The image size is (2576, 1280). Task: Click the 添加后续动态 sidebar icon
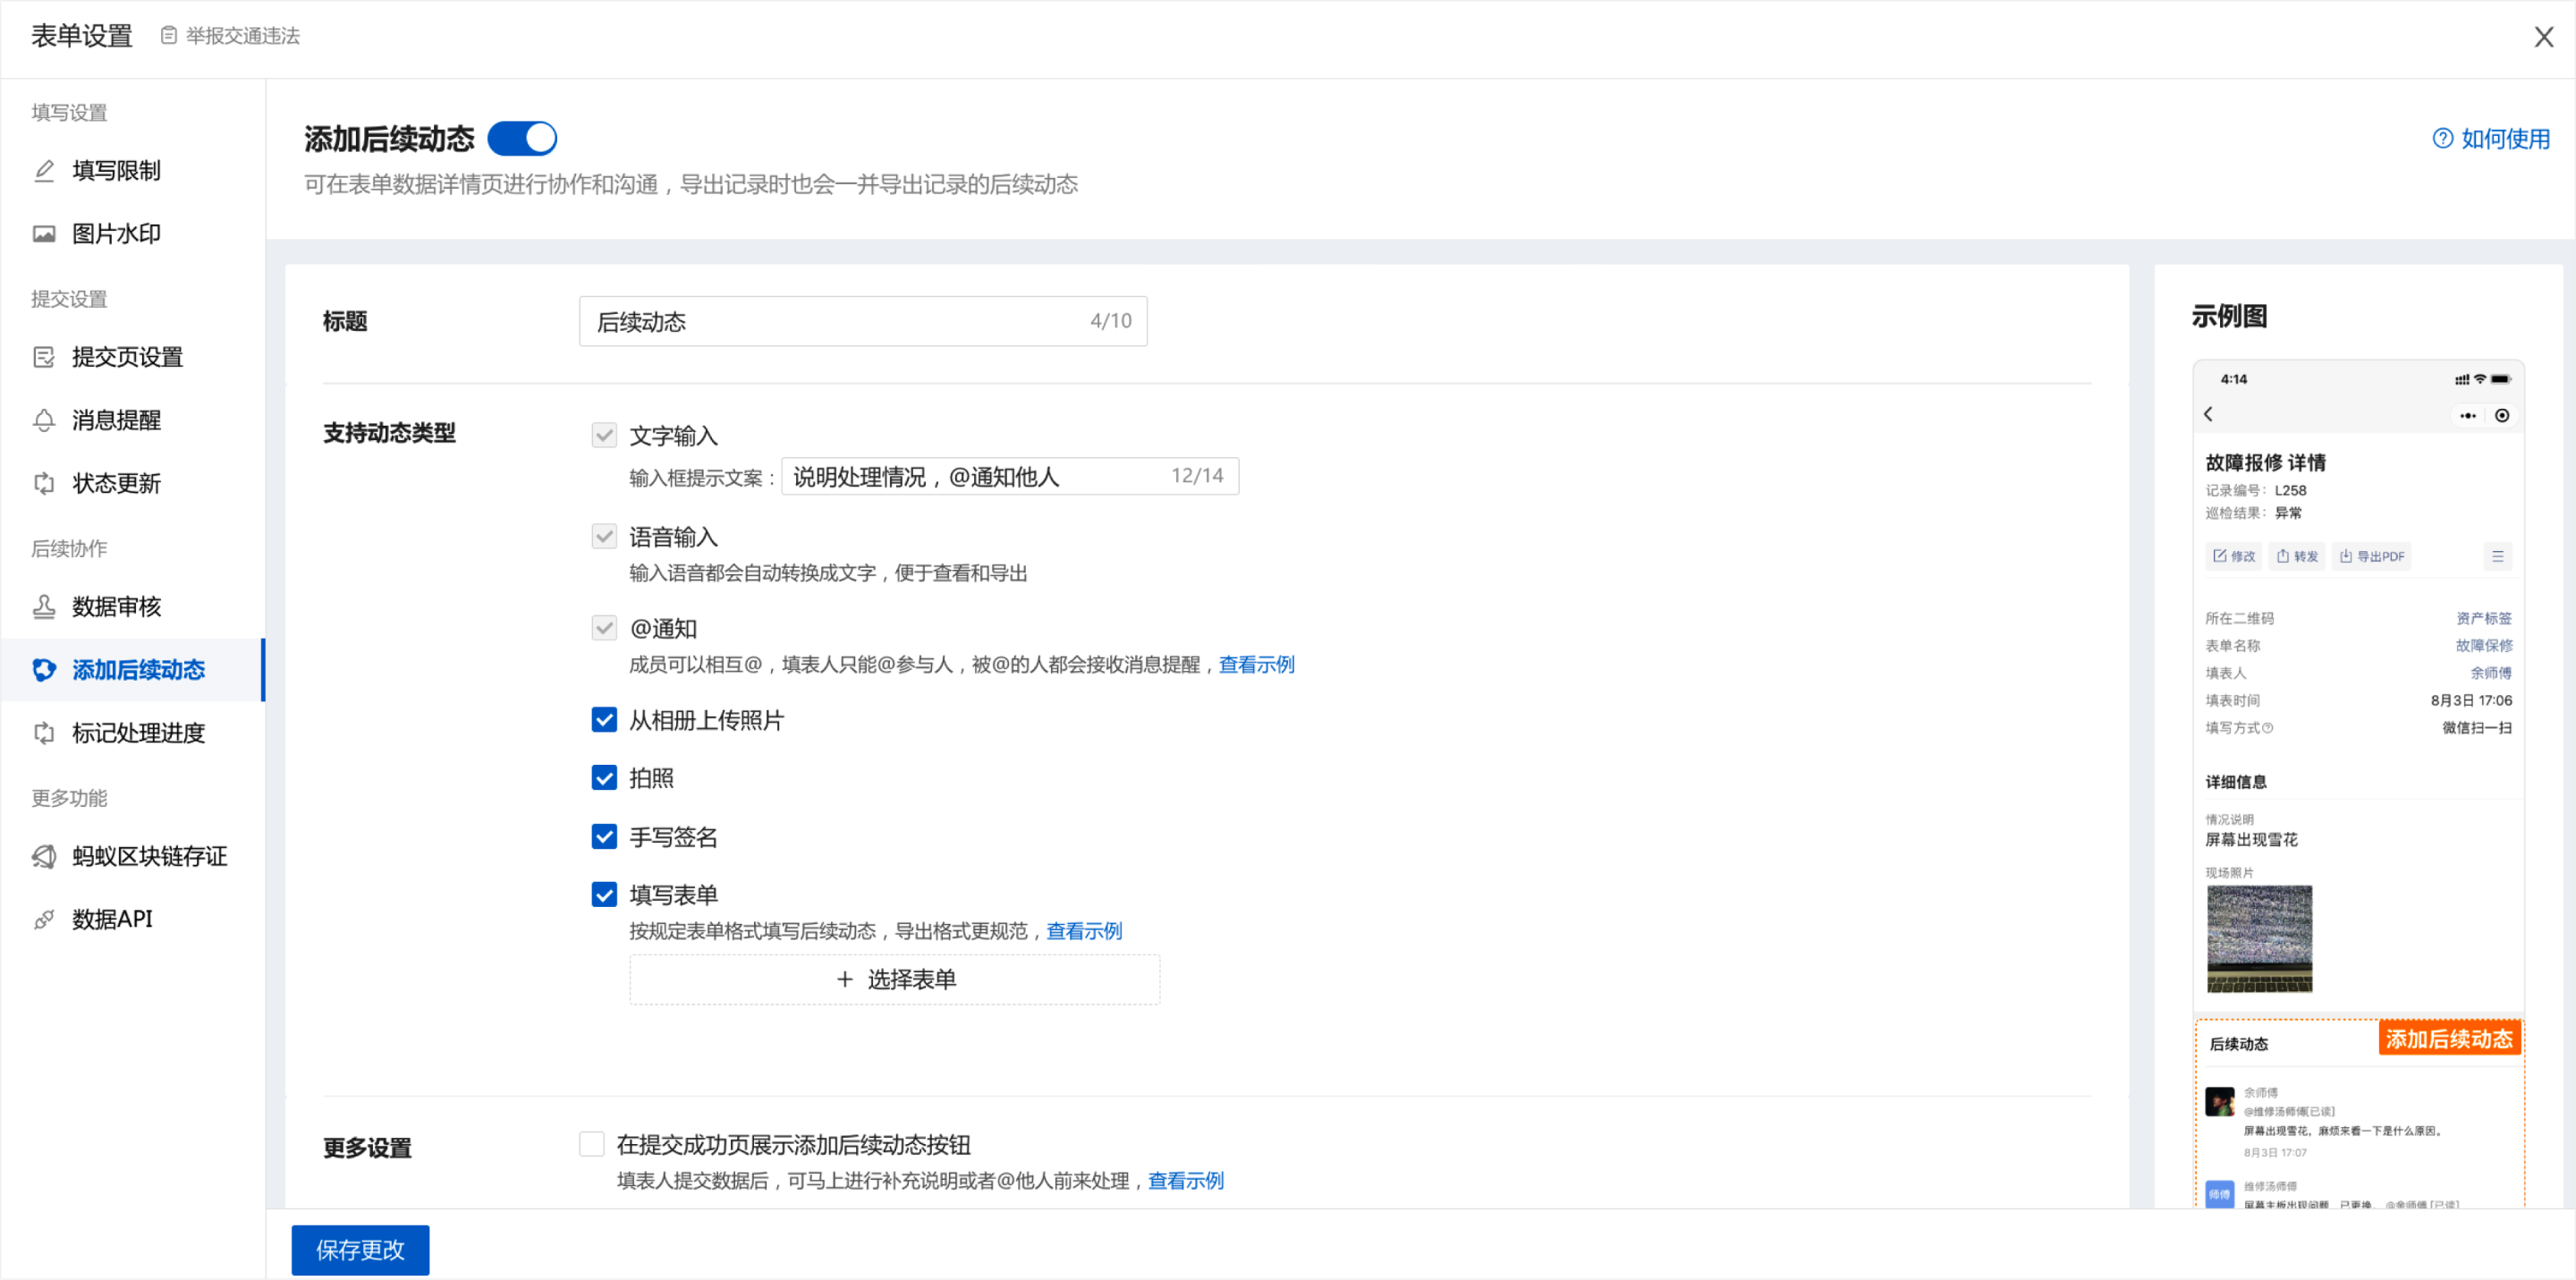(x=44, y=669)
